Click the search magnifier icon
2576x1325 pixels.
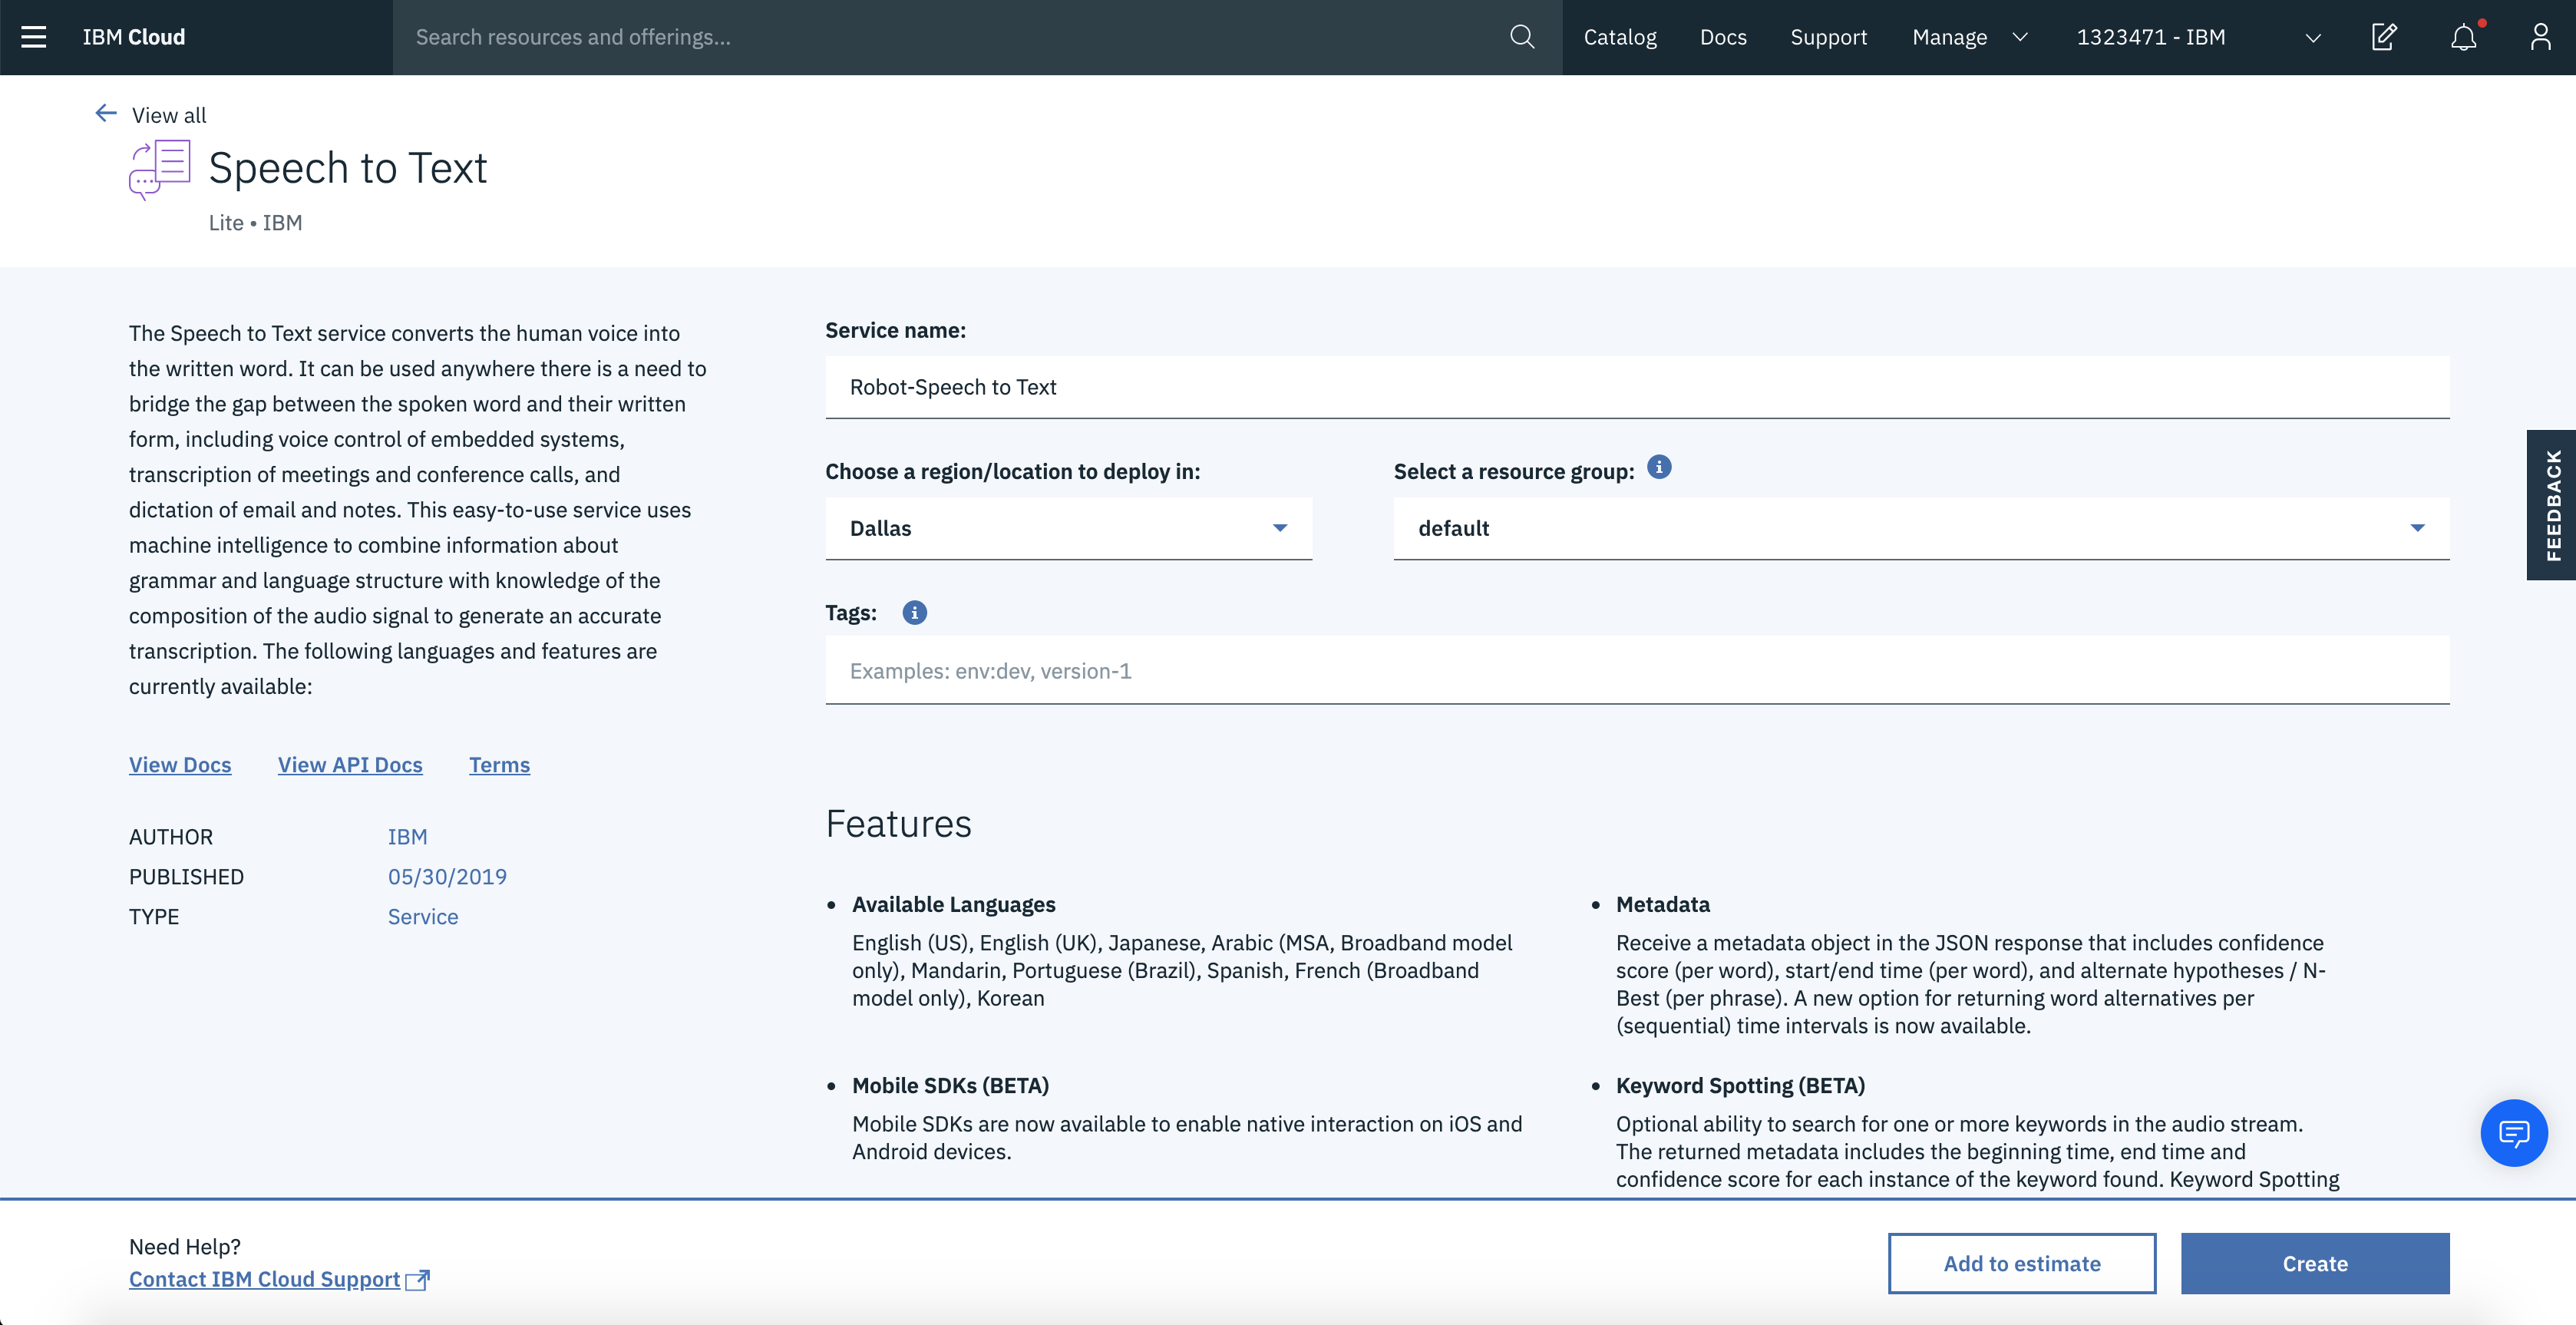pos(1521,37)
